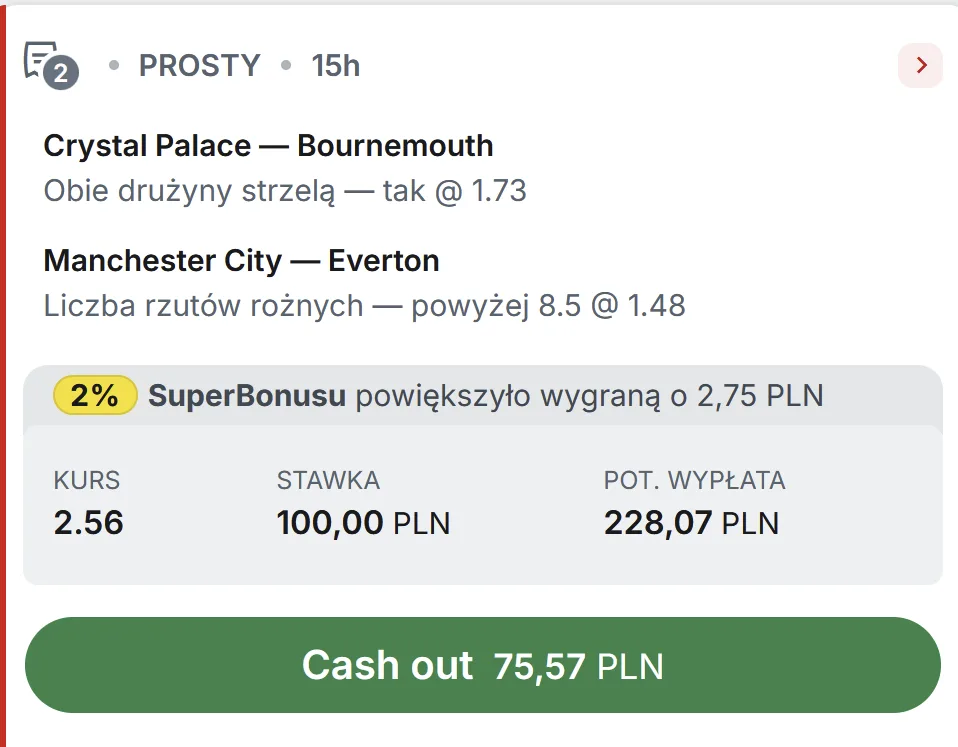Select the 'Liczba rzutów rożnych' selection line
The height and width of the screenshot is (747, 958).
[364, 305]
